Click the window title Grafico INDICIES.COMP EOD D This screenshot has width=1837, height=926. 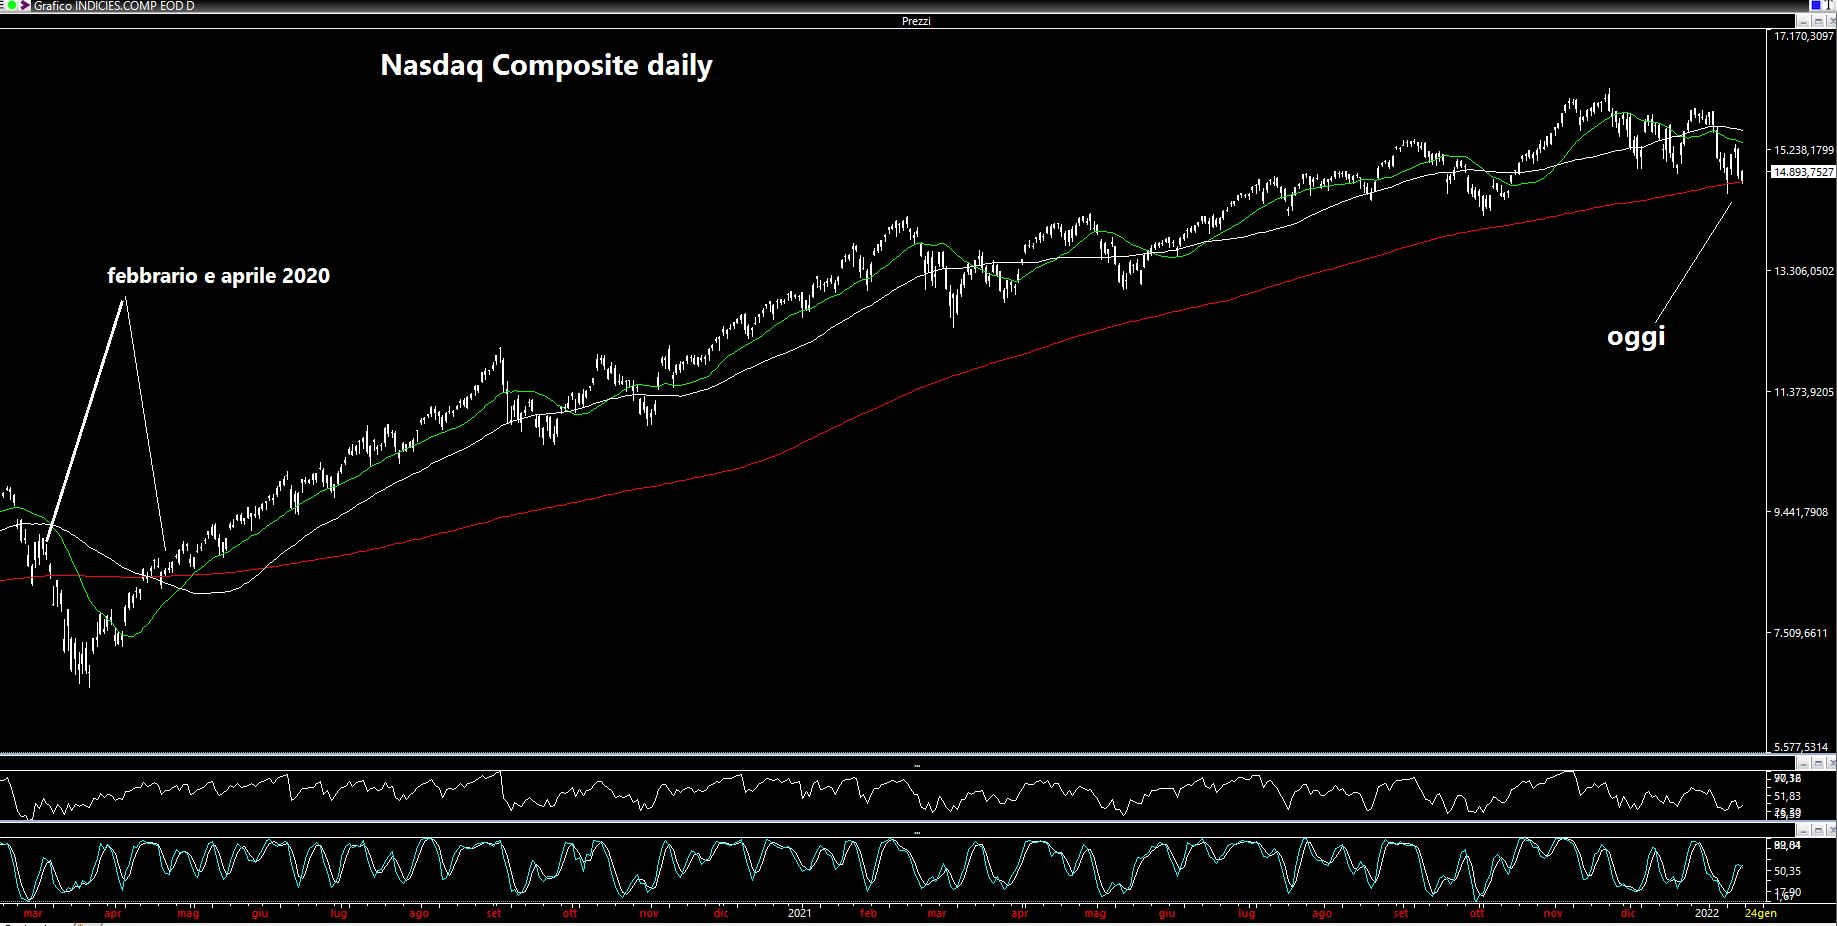(114, 6)
